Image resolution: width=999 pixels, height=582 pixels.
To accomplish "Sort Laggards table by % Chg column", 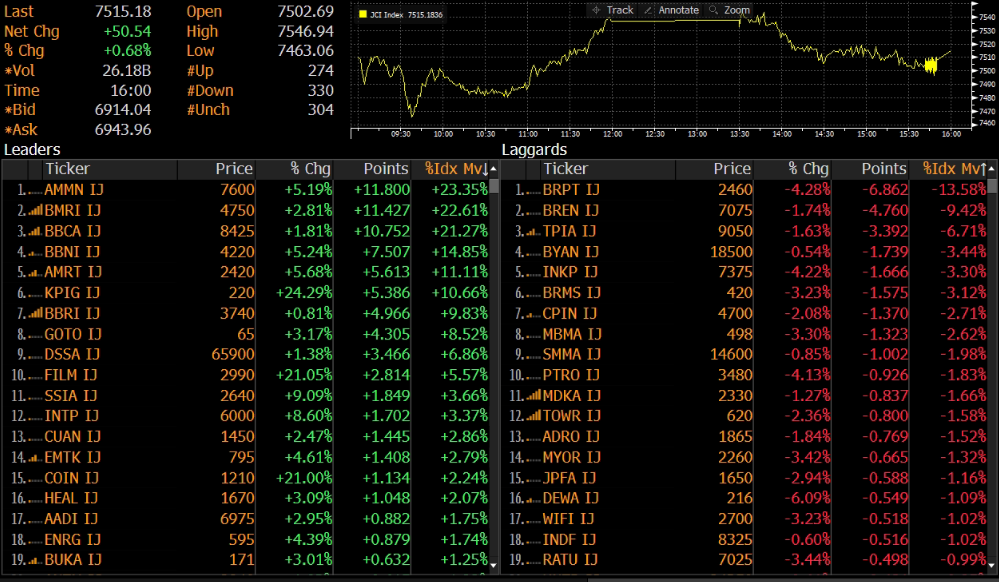I will click(x=809, y=169).
